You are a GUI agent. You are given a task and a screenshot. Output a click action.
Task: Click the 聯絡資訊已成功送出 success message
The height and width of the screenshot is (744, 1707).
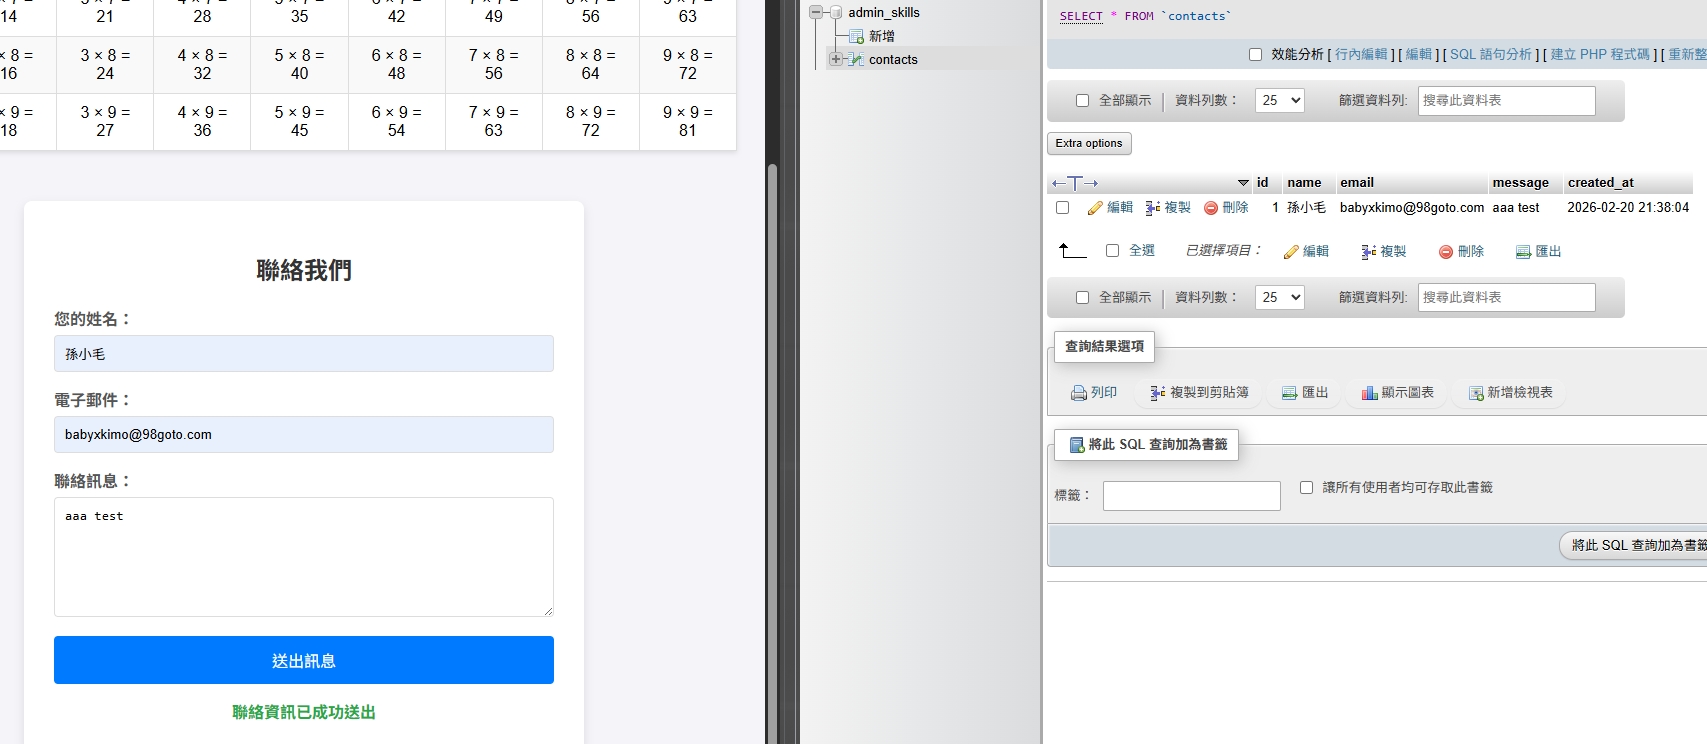coord(304,712)
